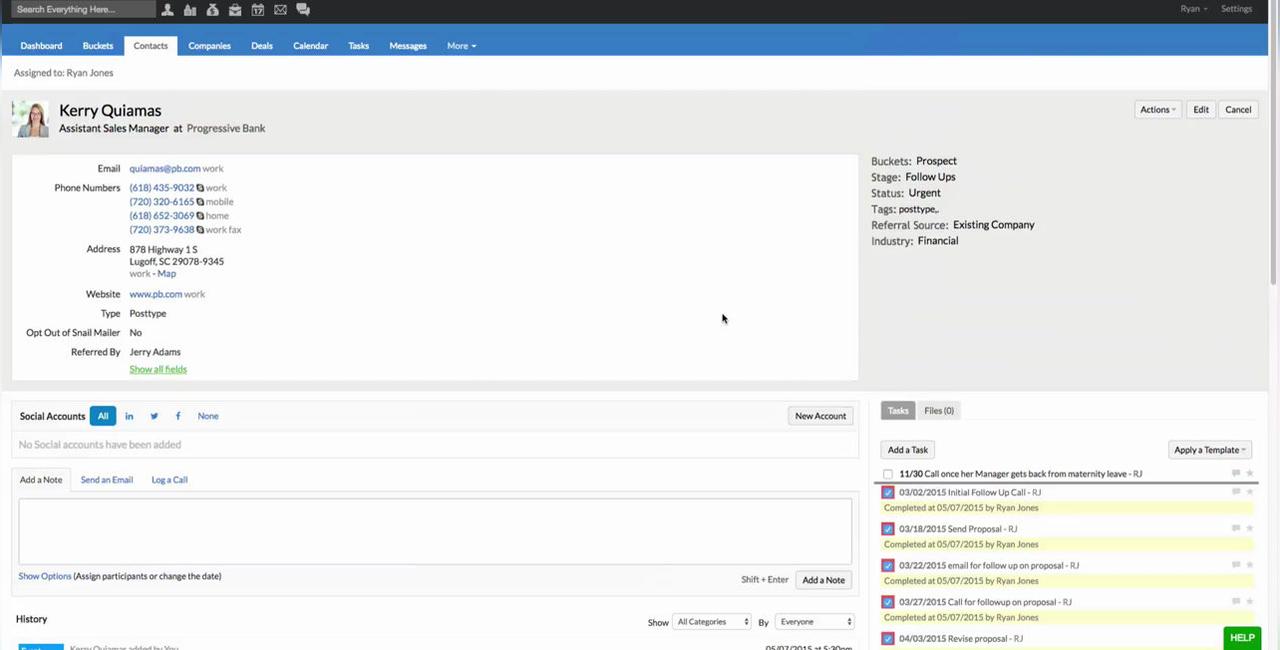1280x650 pixels.
Task: Check the 11/30 Call once Manager returns task
Action: [888, 474]
